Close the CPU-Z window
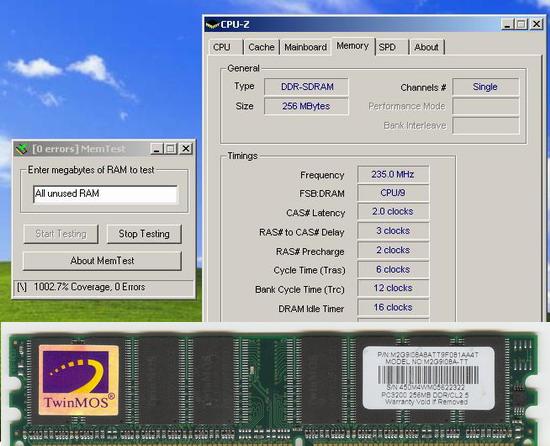The width and height of the screenshot is (550, 446). pyautogui.click(x=536, y=25)
